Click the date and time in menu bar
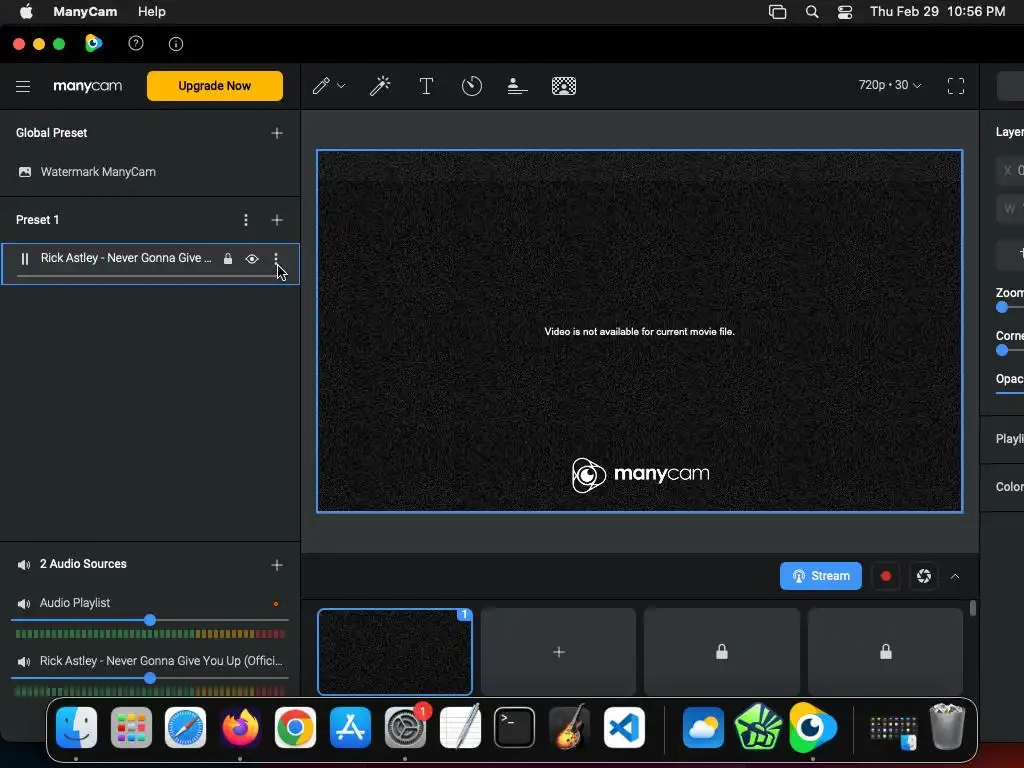Screen dimensions: 1024x768 click(x=937, y=12)
